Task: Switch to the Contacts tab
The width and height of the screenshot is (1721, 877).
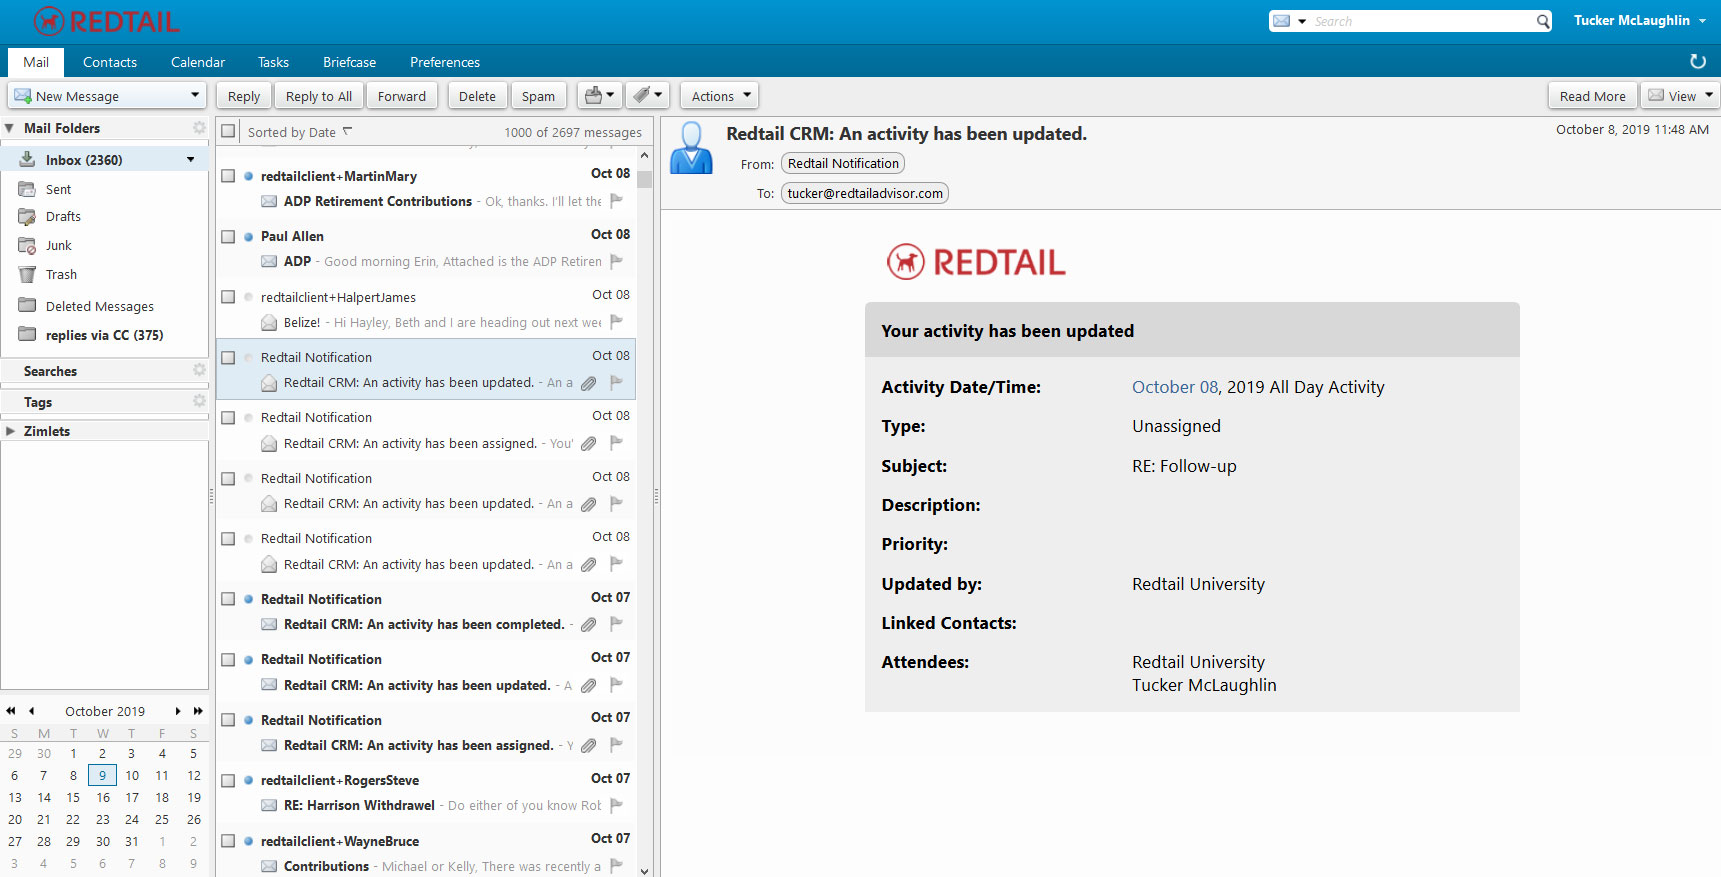Action: [110, 62]
